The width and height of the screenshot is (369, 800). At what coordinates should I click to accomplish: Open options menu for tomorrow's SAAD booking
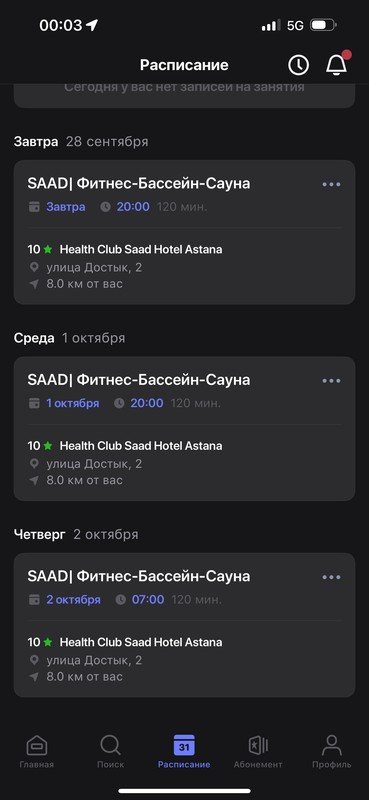331,184
